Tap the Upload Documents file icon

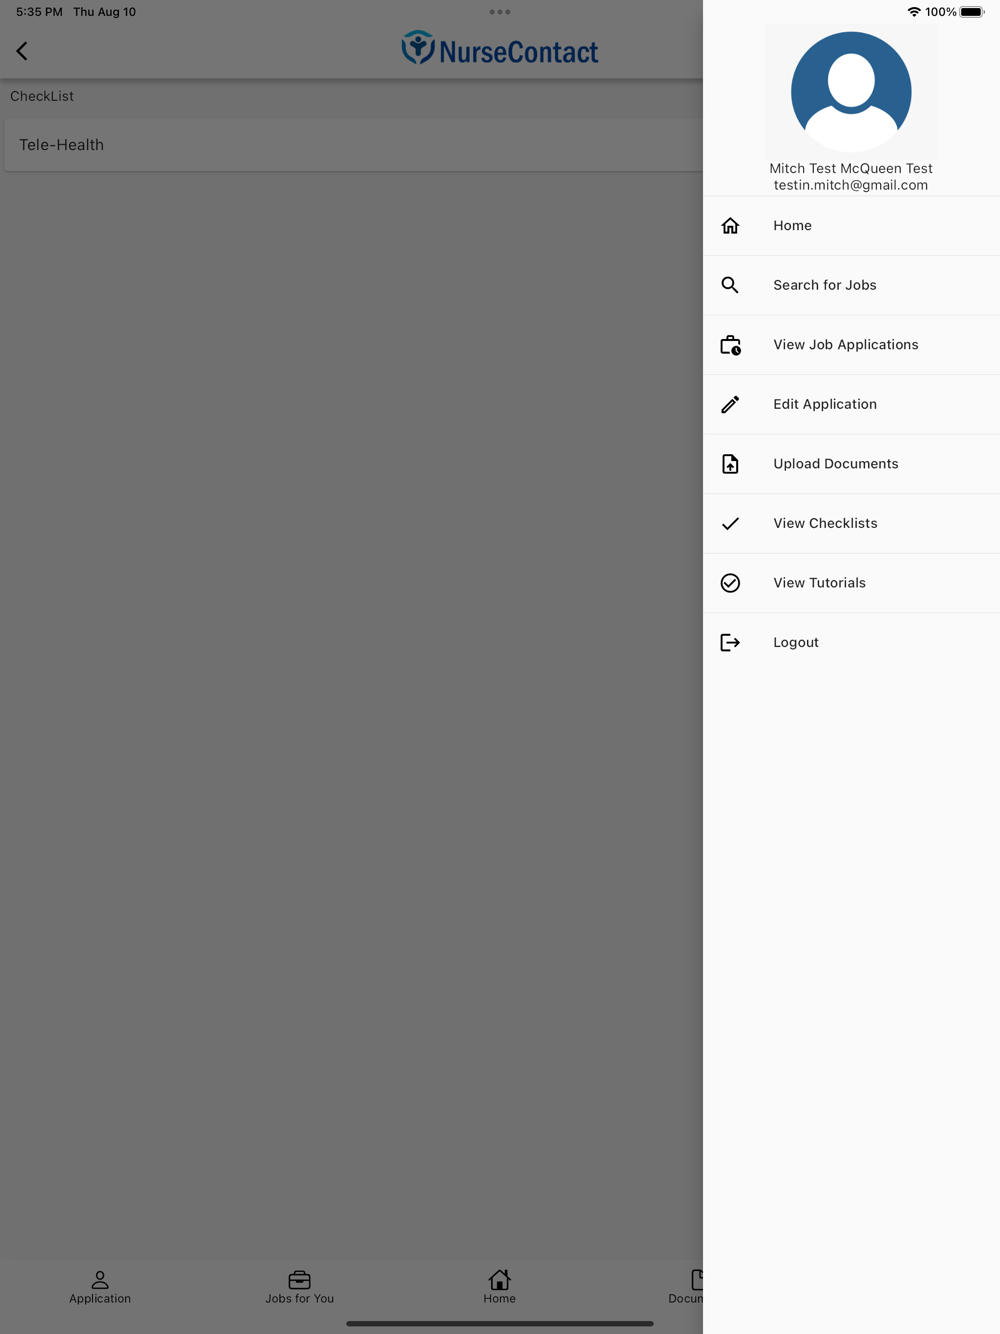tap(730, 464)
